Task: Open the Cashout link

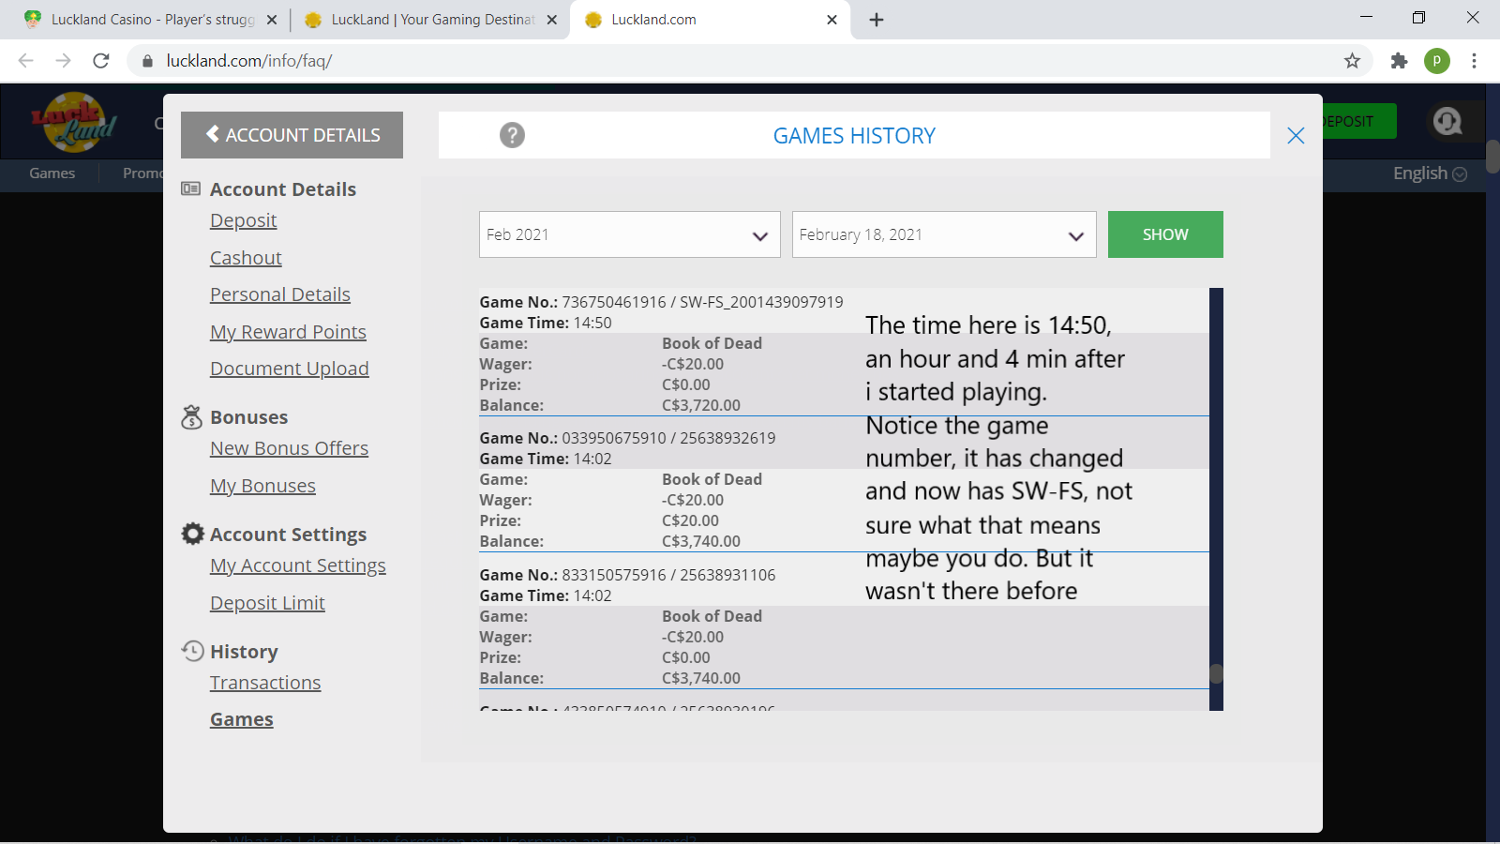Action: point(246,258)
